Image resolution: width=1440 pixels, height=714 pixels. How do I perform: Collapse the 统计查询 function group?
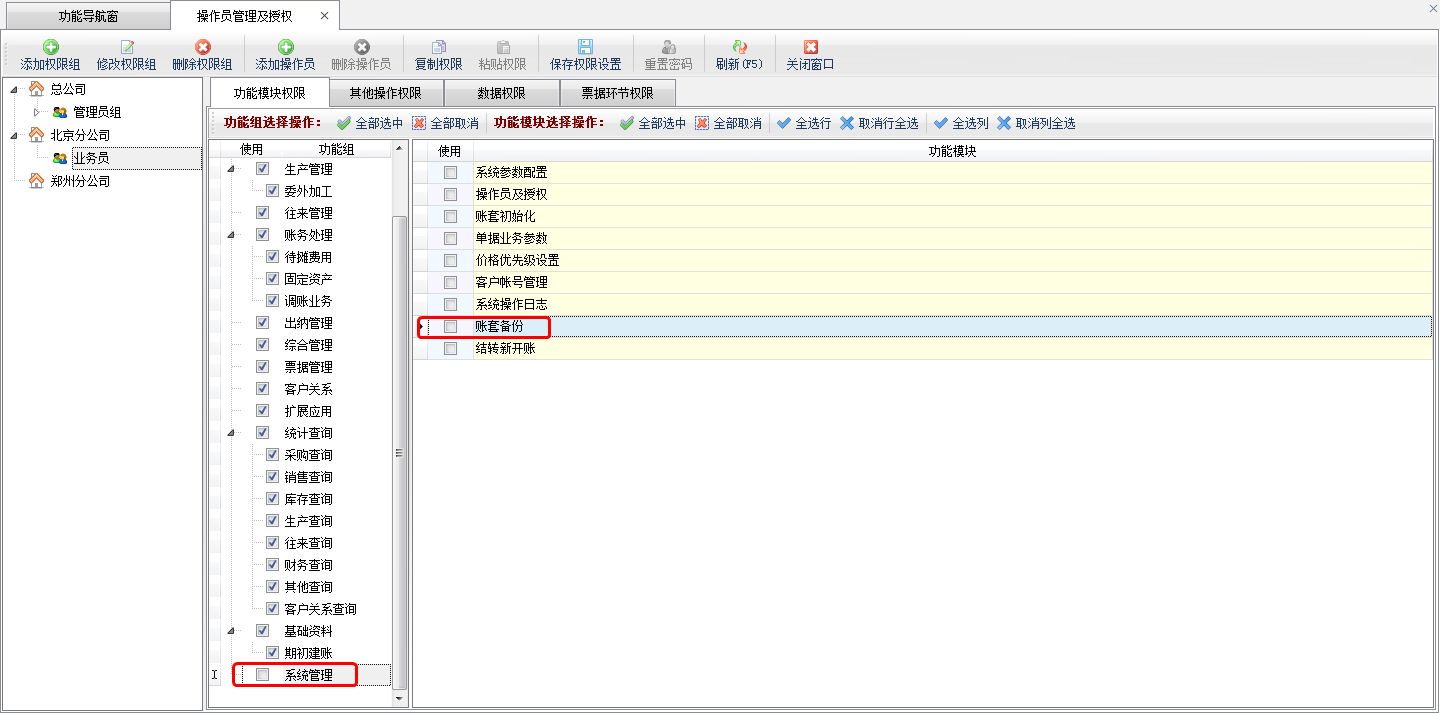coord(233,433)
